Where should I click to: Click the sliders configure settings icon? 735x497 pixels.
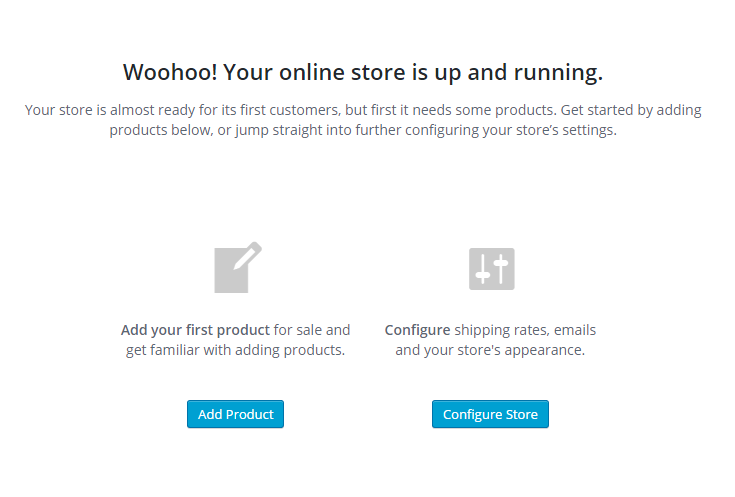492,269
